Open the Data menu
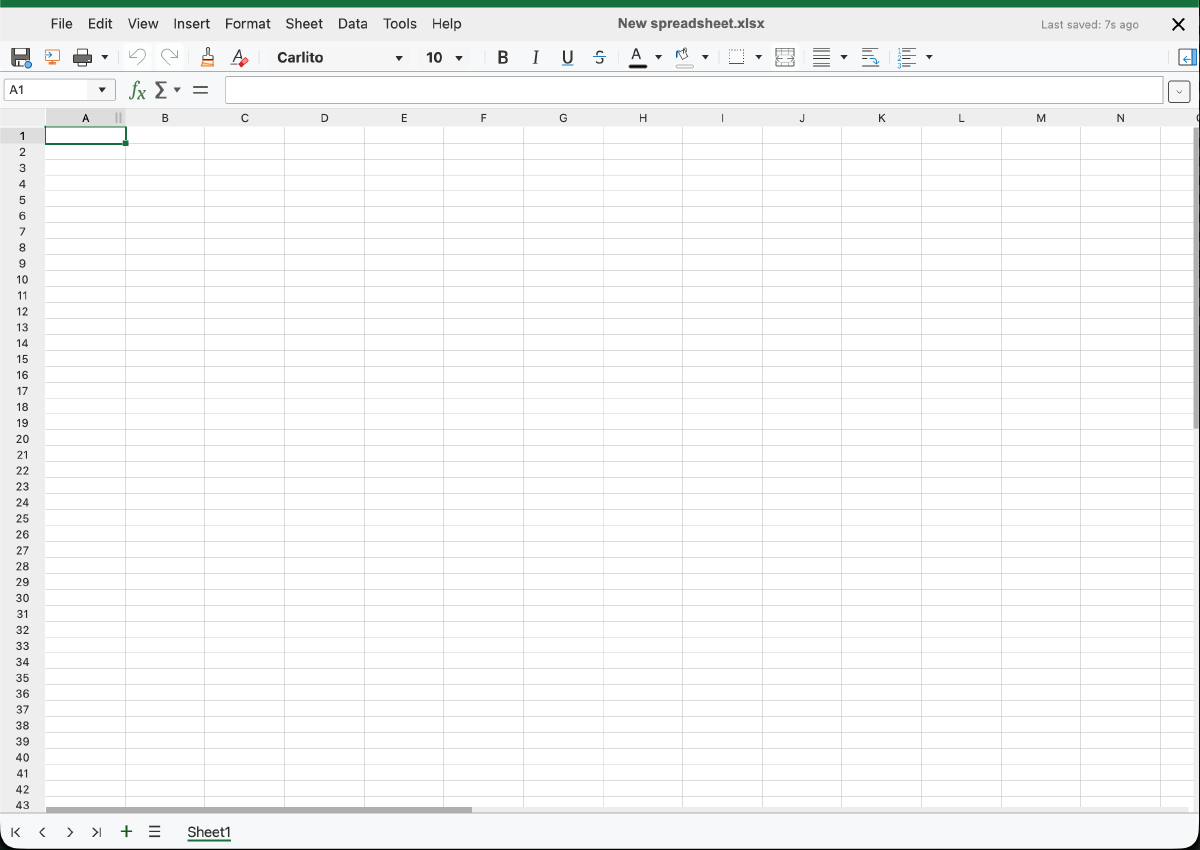 (352, 23)
